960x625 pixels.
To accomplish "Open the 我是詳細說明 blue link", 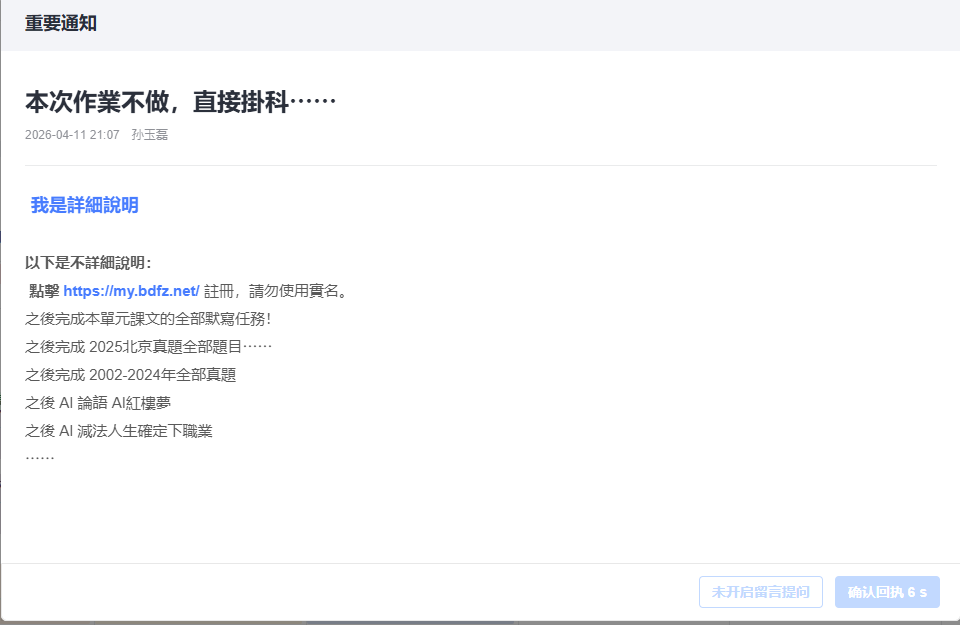I will pyautogui.click(x=84, y=205).
